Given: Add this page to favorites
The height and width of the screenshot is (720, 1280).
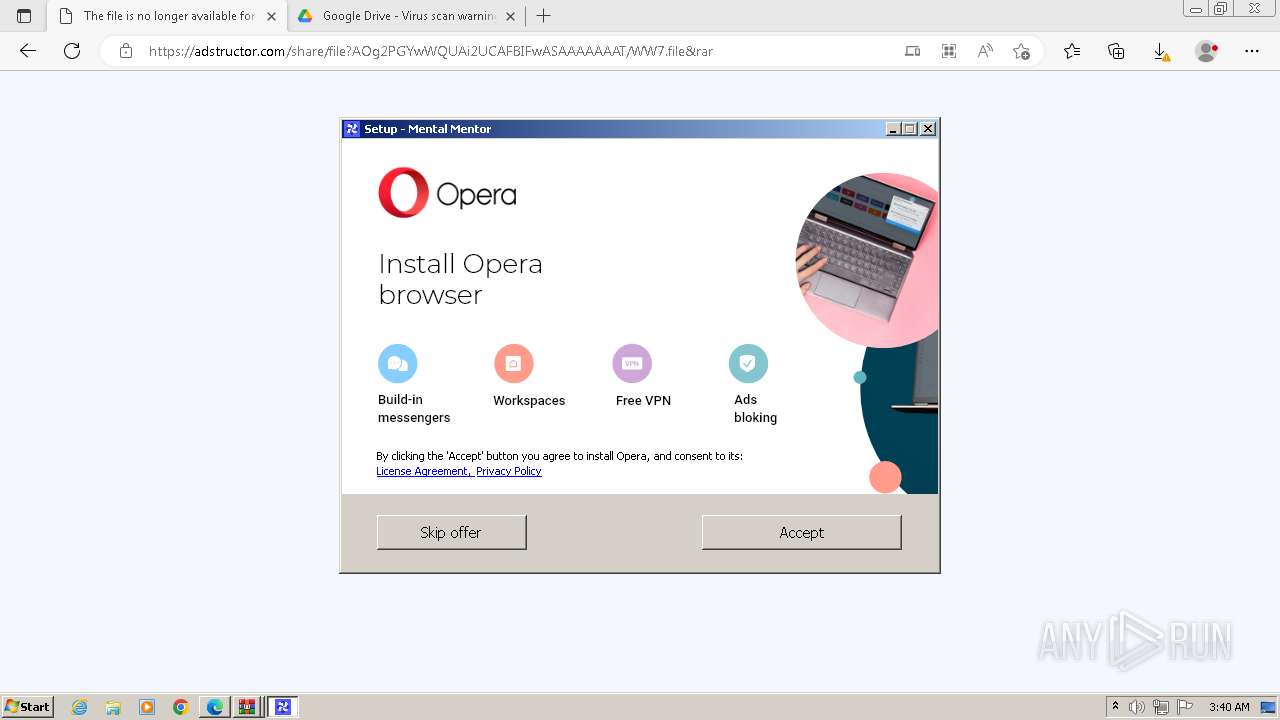Looking at the screenshot, I should pyautogui.click(x=1021, y=51).
